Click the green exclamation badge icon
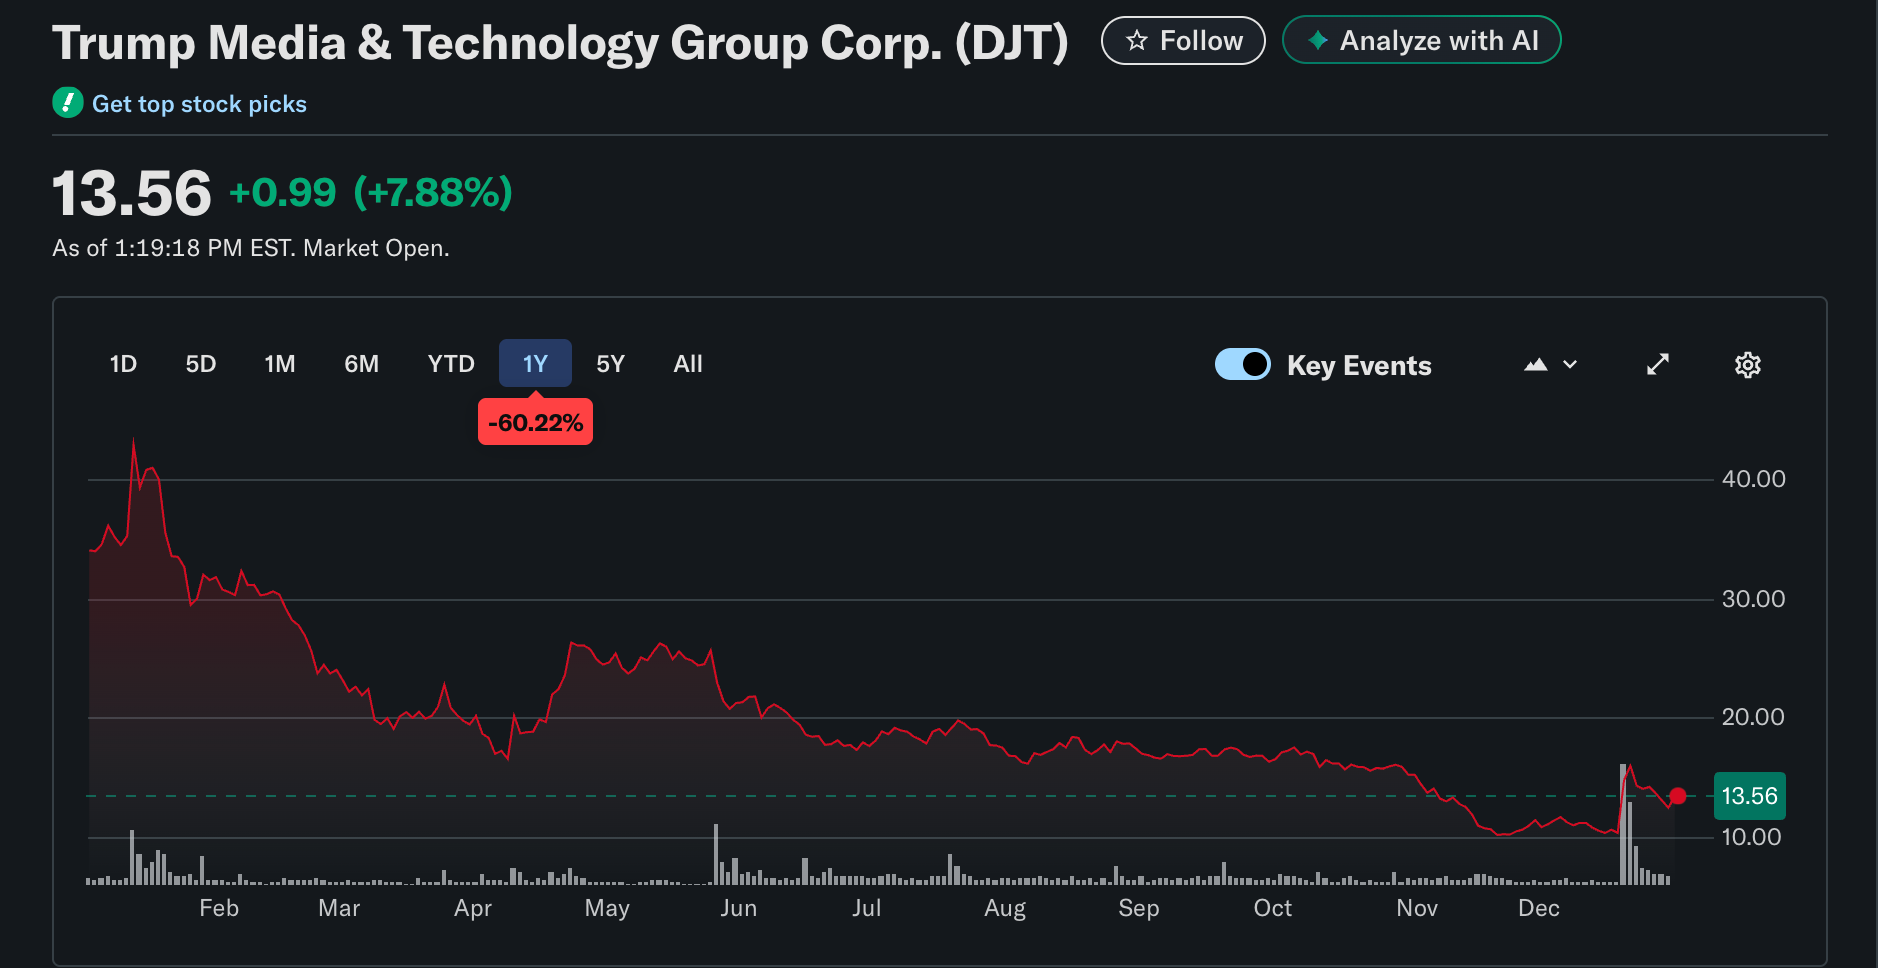 click(x=68, y=103)
